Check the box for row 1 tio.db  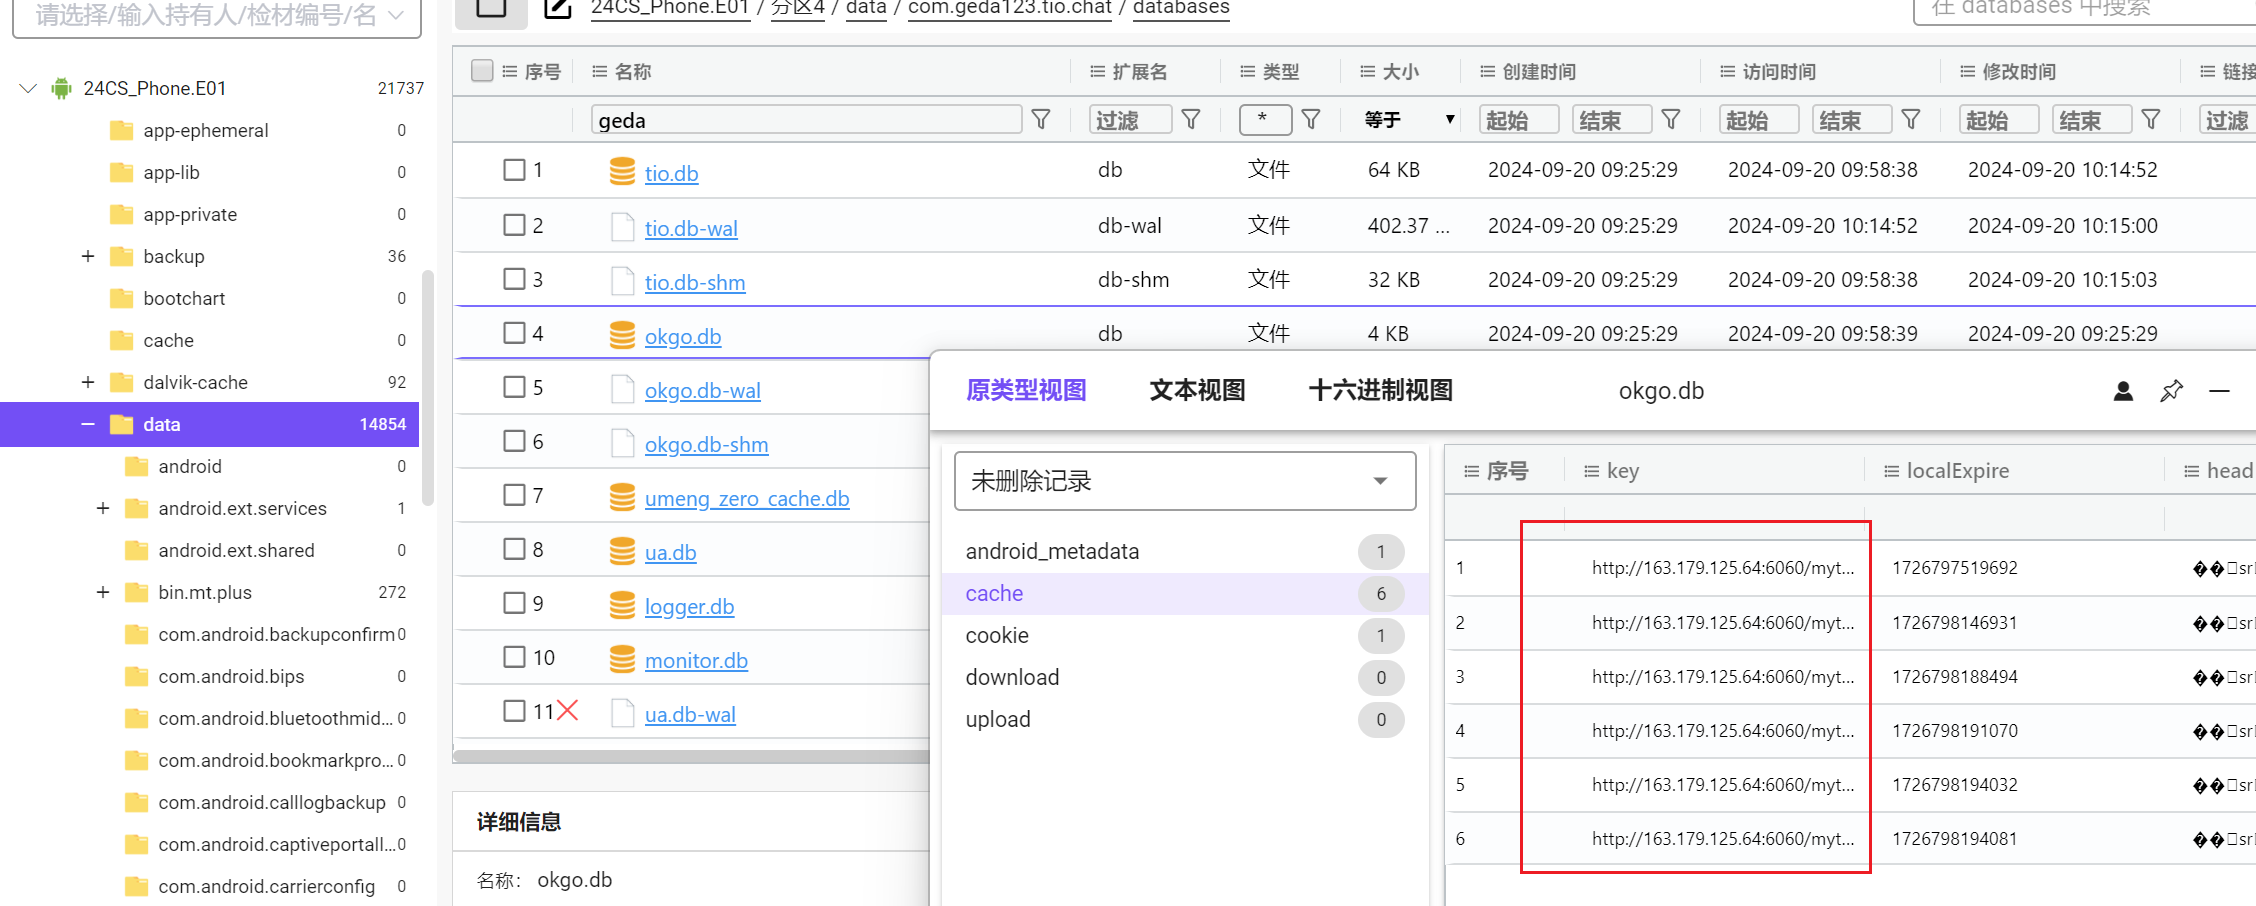pos(514,170)
